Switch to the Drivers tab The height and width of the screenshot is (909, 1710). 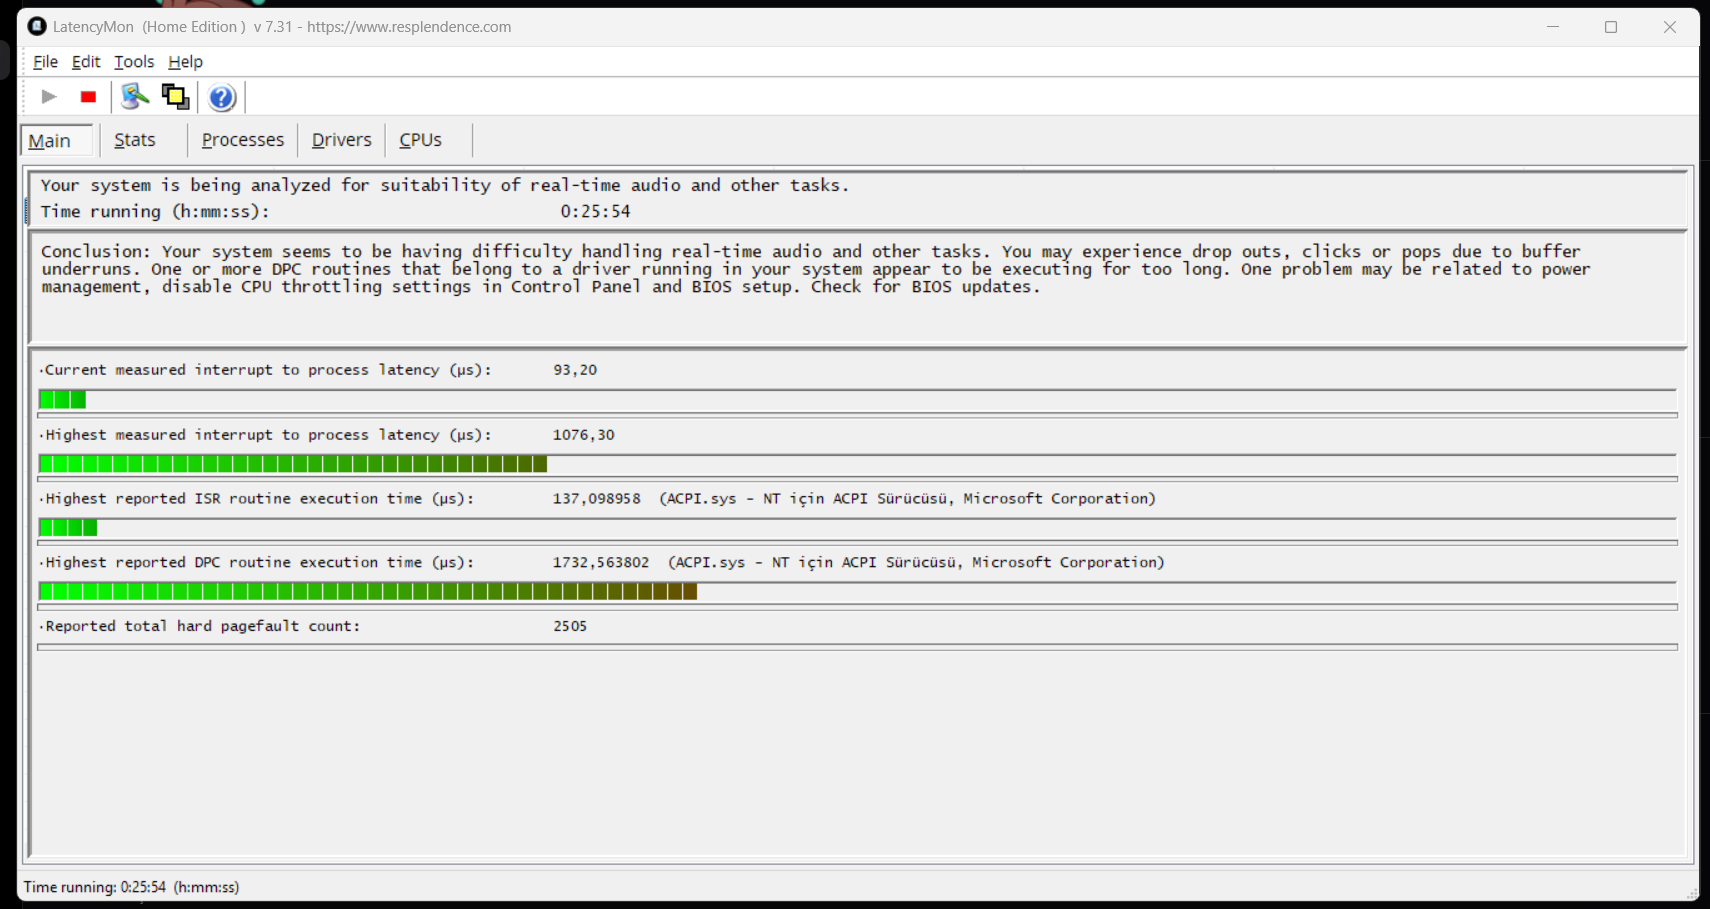click(341, 140)
